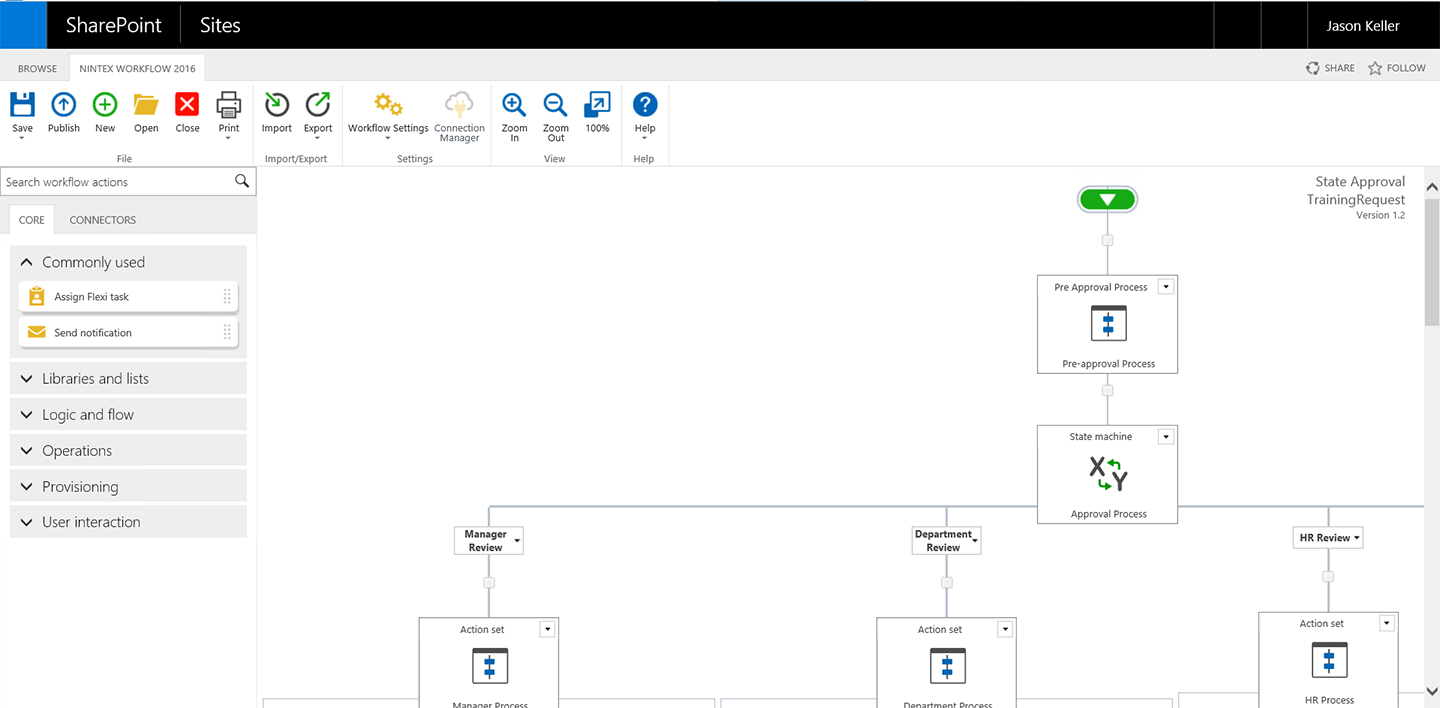Viewport: 1440px width, 708px height.
Task: Click the Share icon at top right
Action: (x=1313, y=68)
